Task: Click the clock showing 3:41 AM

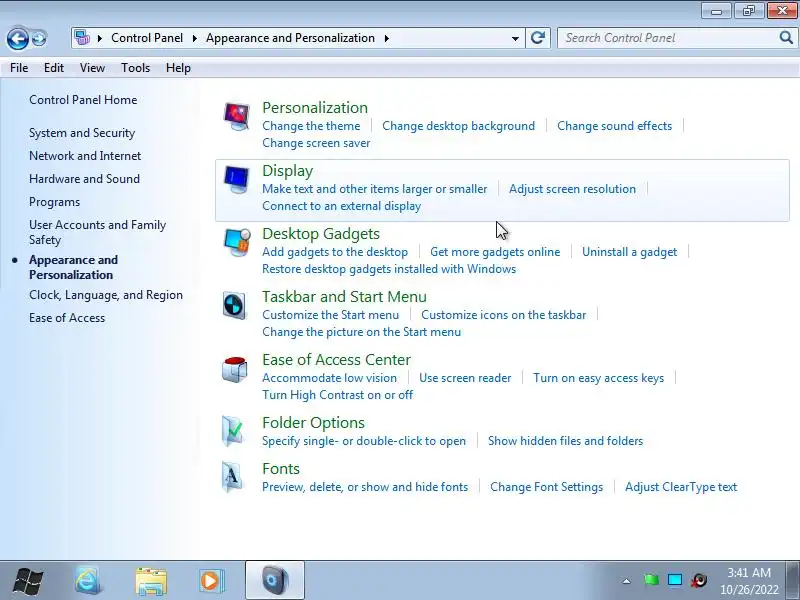Action: (x=749, y=572)
